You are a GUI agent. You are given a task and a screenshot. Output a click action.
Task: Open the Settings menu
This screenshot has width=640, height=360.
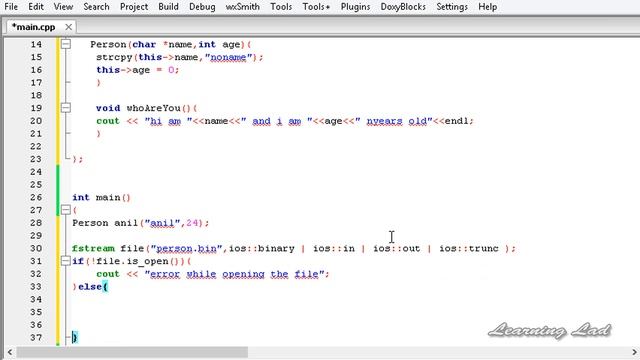point(451,7)
